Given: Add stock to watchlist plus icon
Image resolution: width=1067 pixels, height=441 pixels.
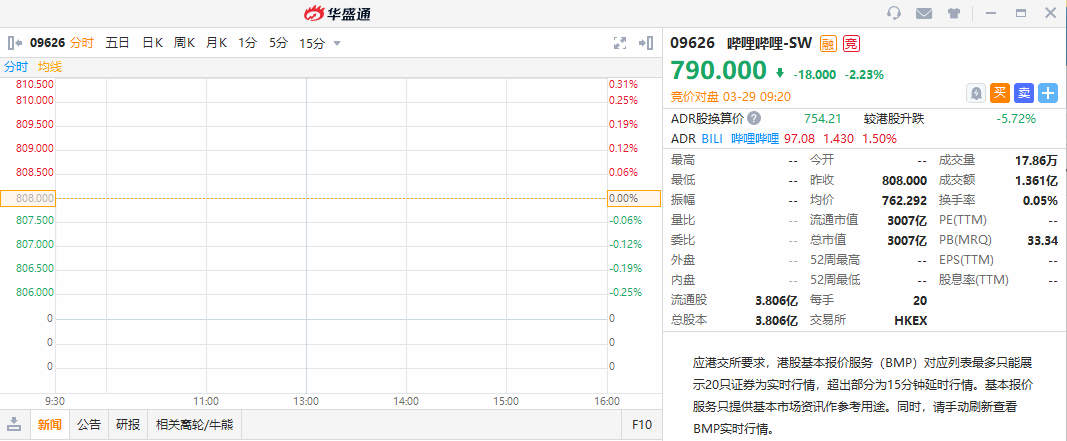Looking at the screenshot, I should [1048, 93].
